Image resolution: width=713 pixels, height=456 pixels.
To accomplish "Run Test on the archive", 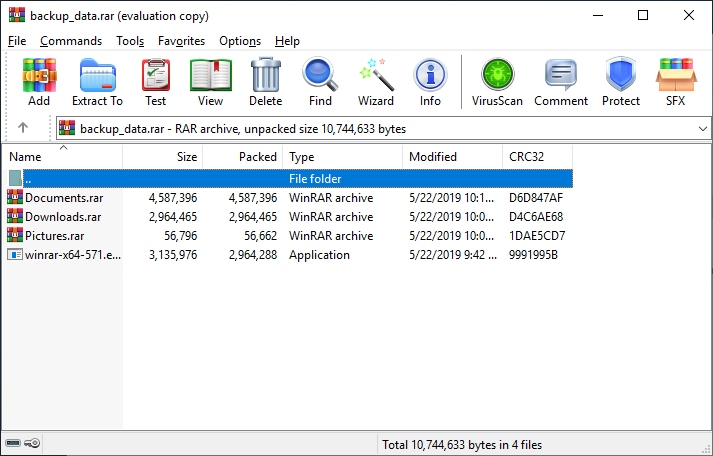I will click(x=155, y=82).
